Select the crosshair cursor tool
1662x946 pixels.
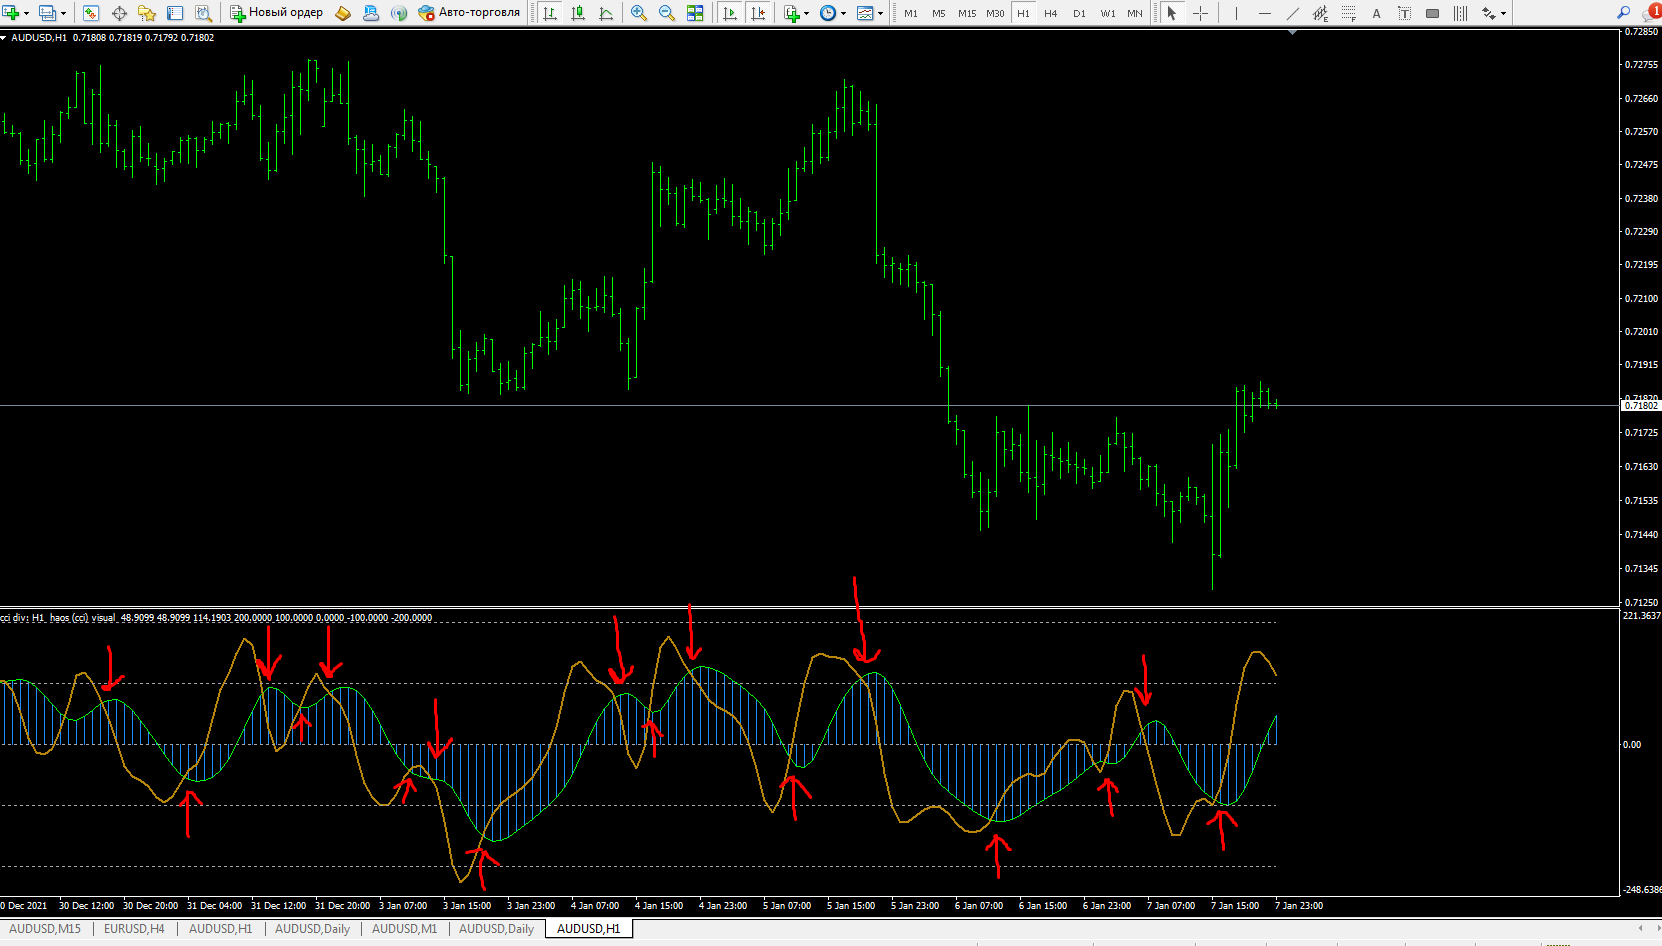click(1200, 13)
